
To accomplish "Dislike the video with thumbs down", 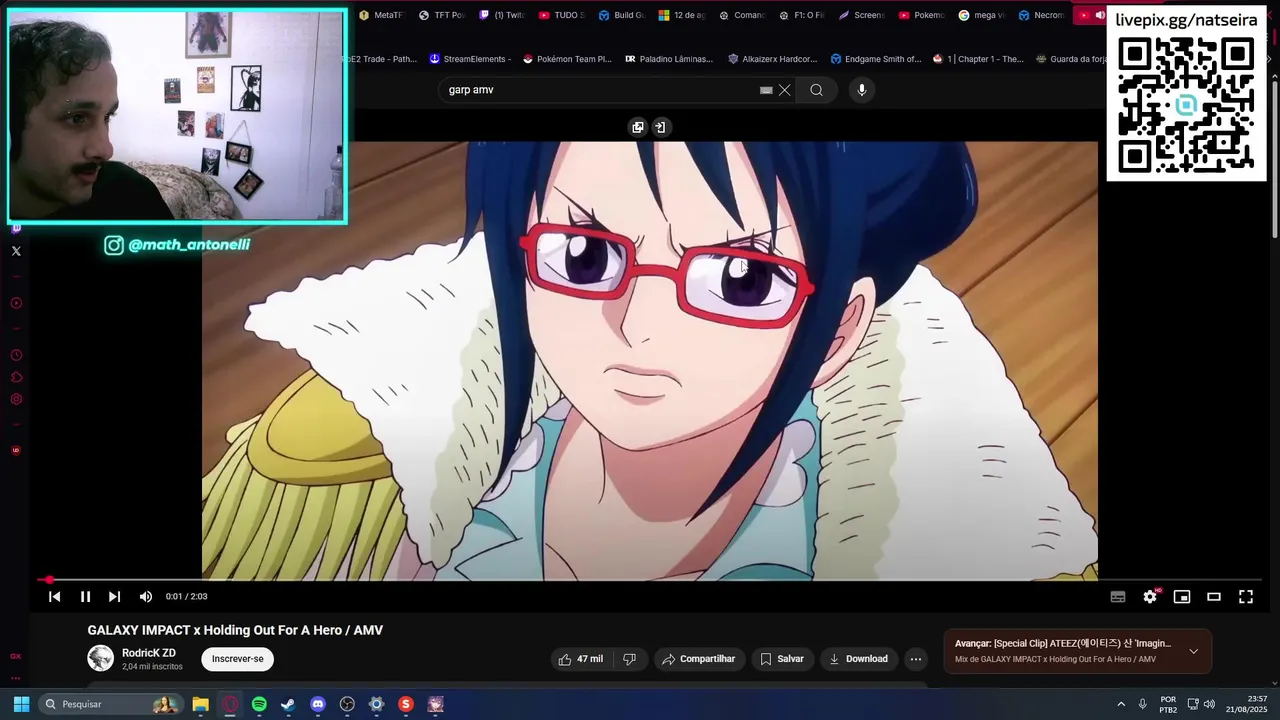I will (x=630, y=659).
